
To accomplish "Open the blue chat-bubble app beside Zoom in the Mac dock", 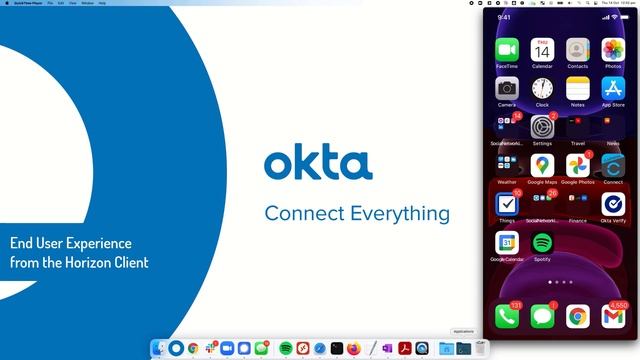I will [244, 349].
